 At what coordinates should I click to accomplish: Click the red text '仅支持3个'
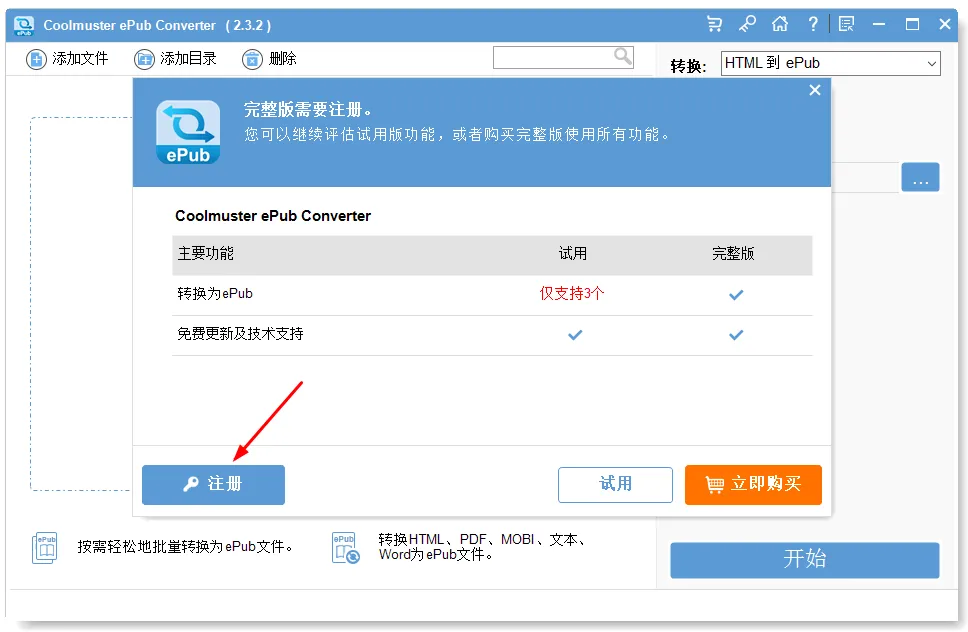(572, 294)
